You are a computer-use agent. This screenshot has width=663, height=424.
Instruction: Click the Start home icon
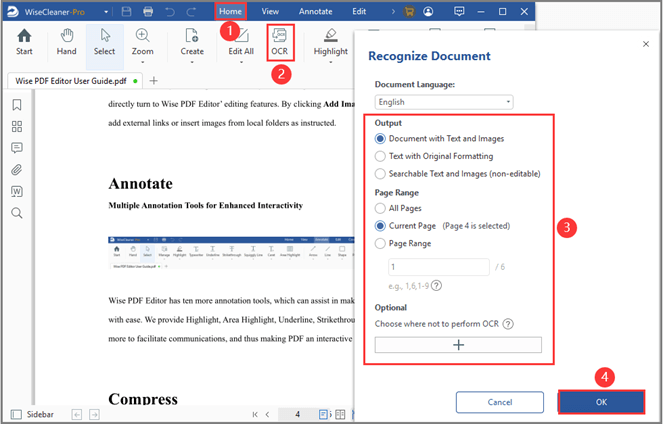click(x=24, y=42)
